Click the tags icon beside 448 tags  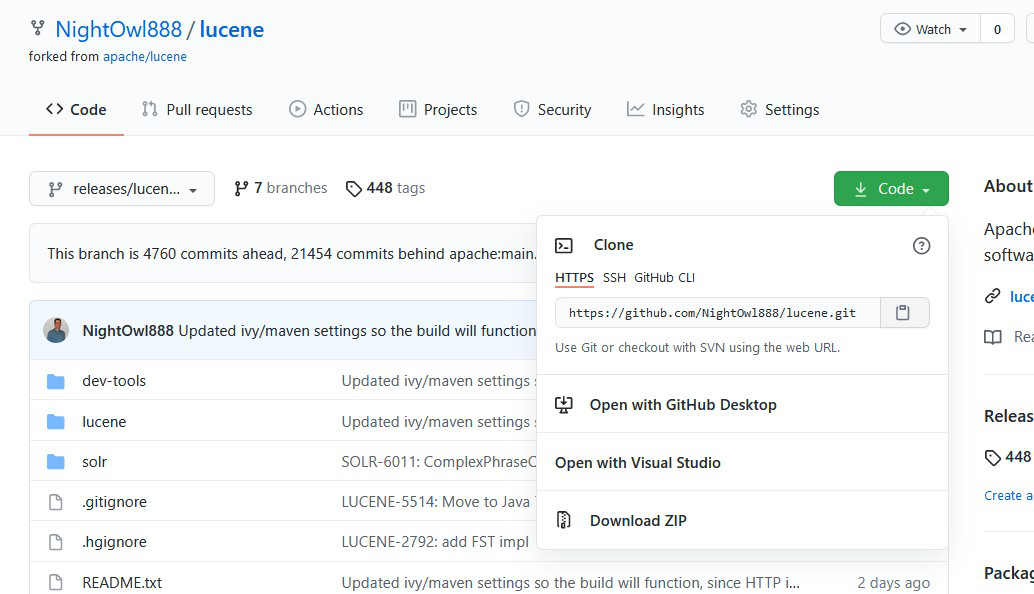(353, 189)
